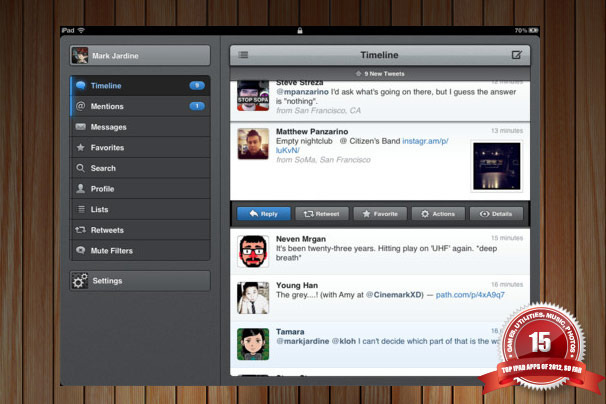
Task: Tap the Young Han name heading
Action: (x=297, y=285)
